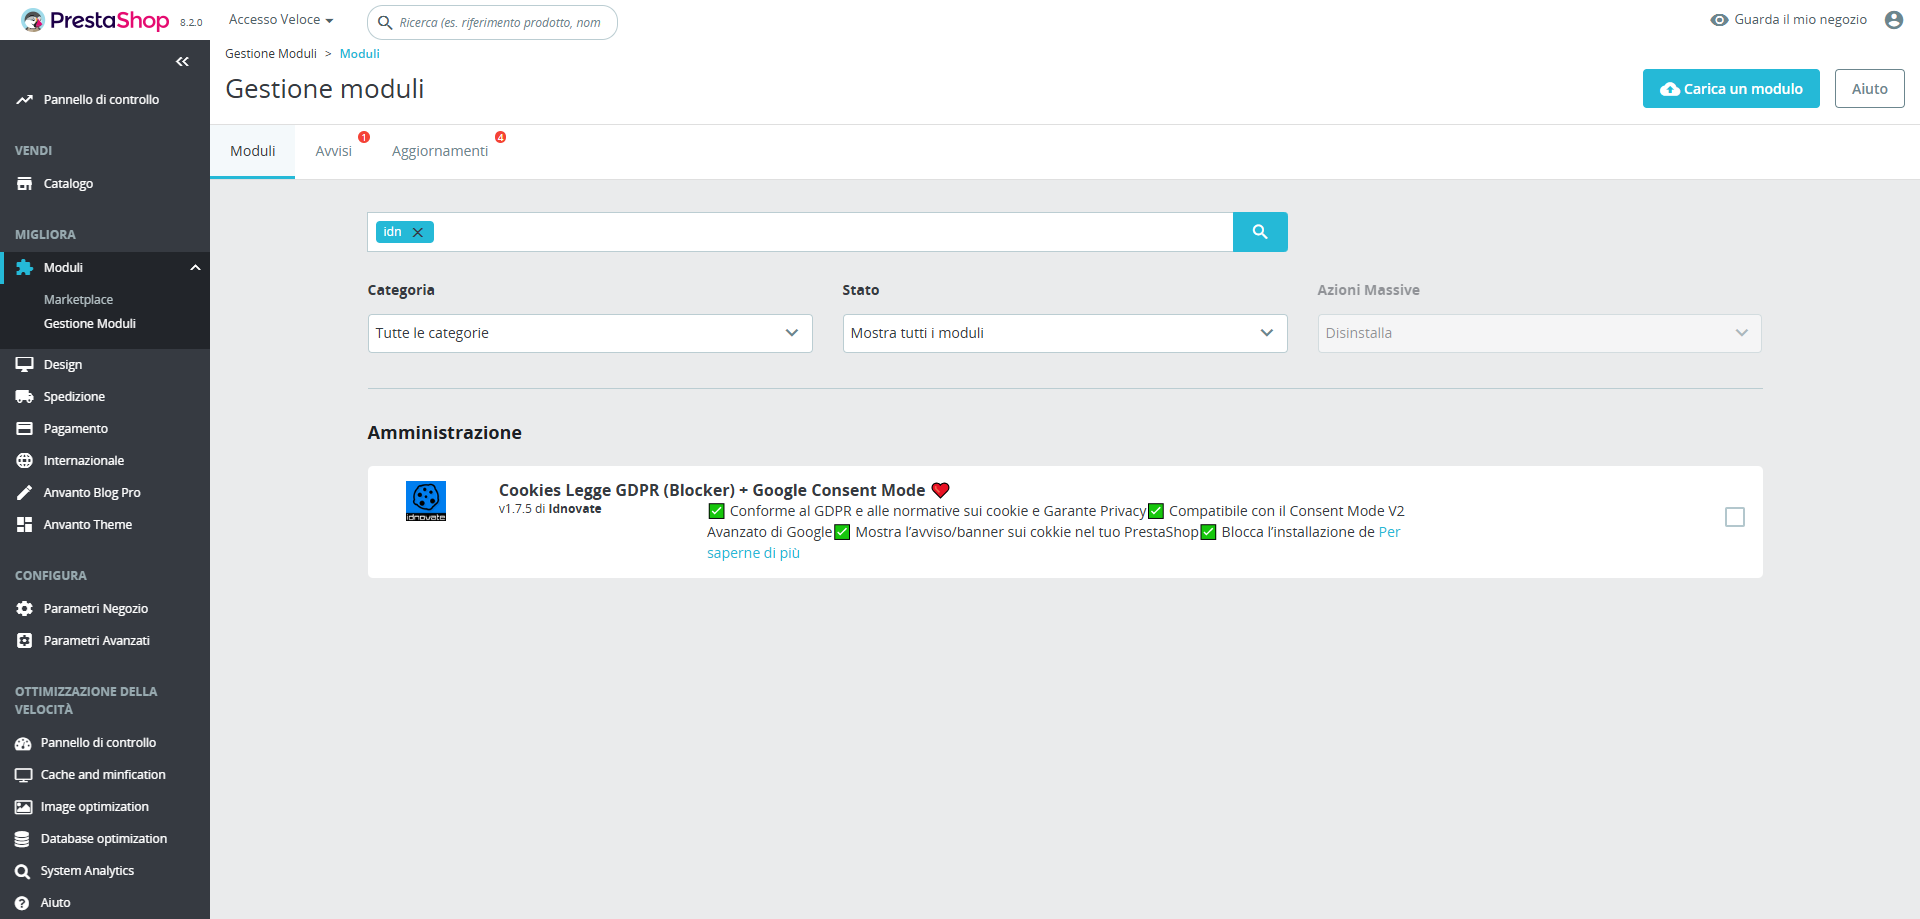Image resolution: width=1920 pixels, height=919 pixels.
Task: Click the Pannello di controllo trend icon
Action: point(24,100)
